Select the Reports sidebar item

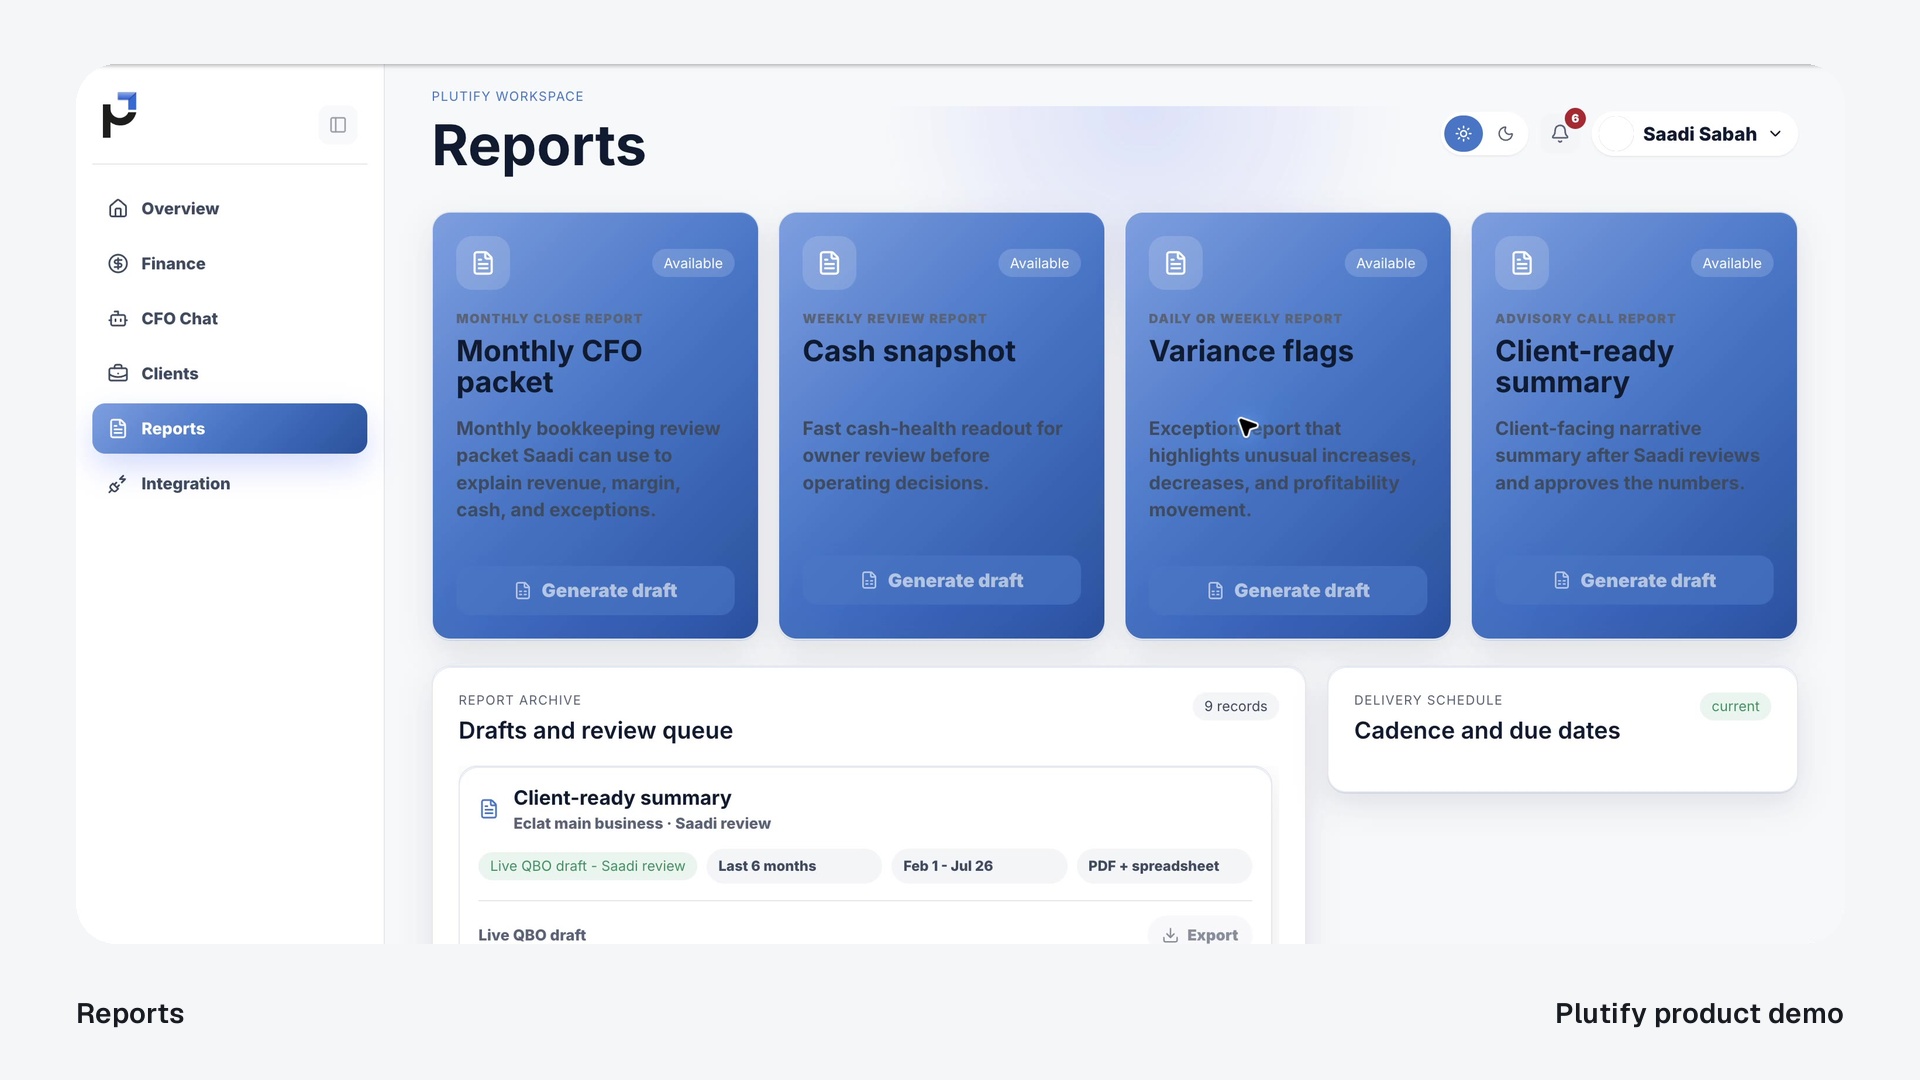tap(229, 428)
